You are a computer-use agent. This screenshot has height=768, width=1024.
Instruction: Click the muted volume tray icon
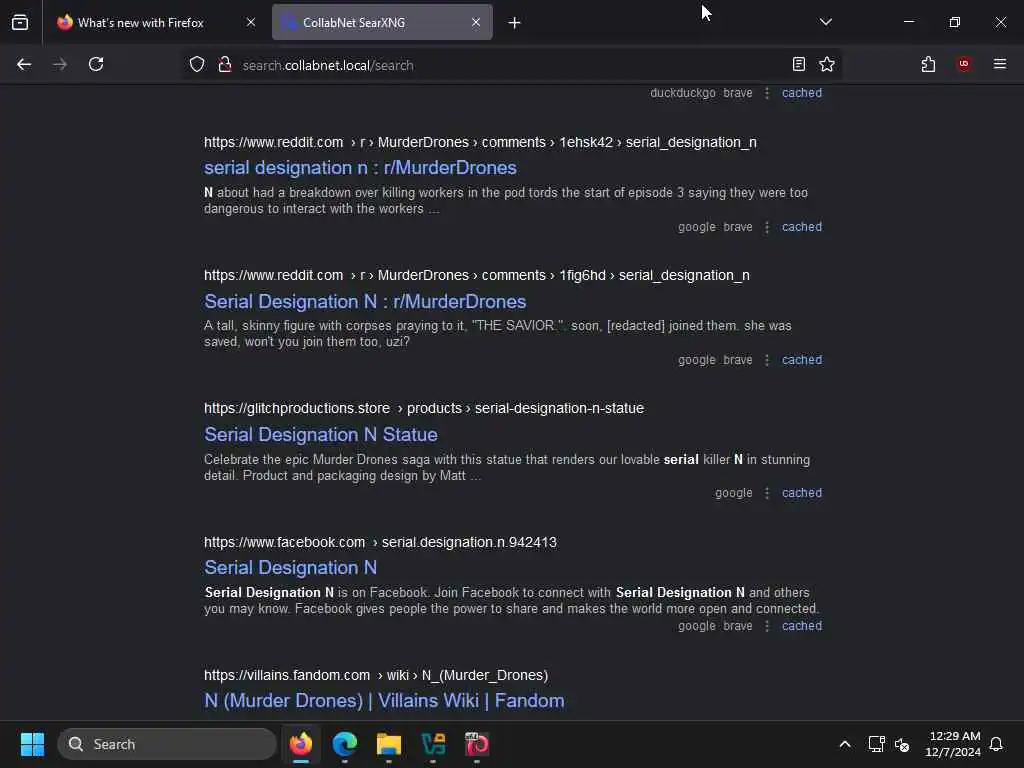(902, 744)
